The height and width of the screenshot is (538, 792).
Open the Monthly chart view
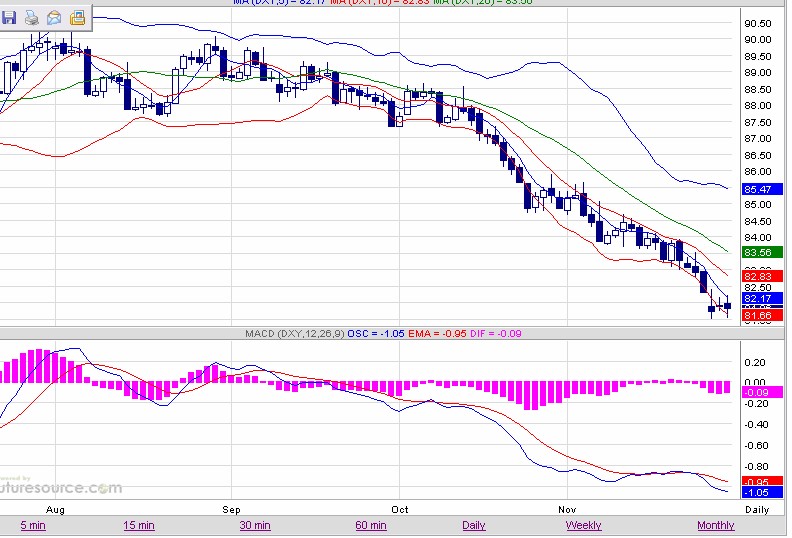point(716,525)
